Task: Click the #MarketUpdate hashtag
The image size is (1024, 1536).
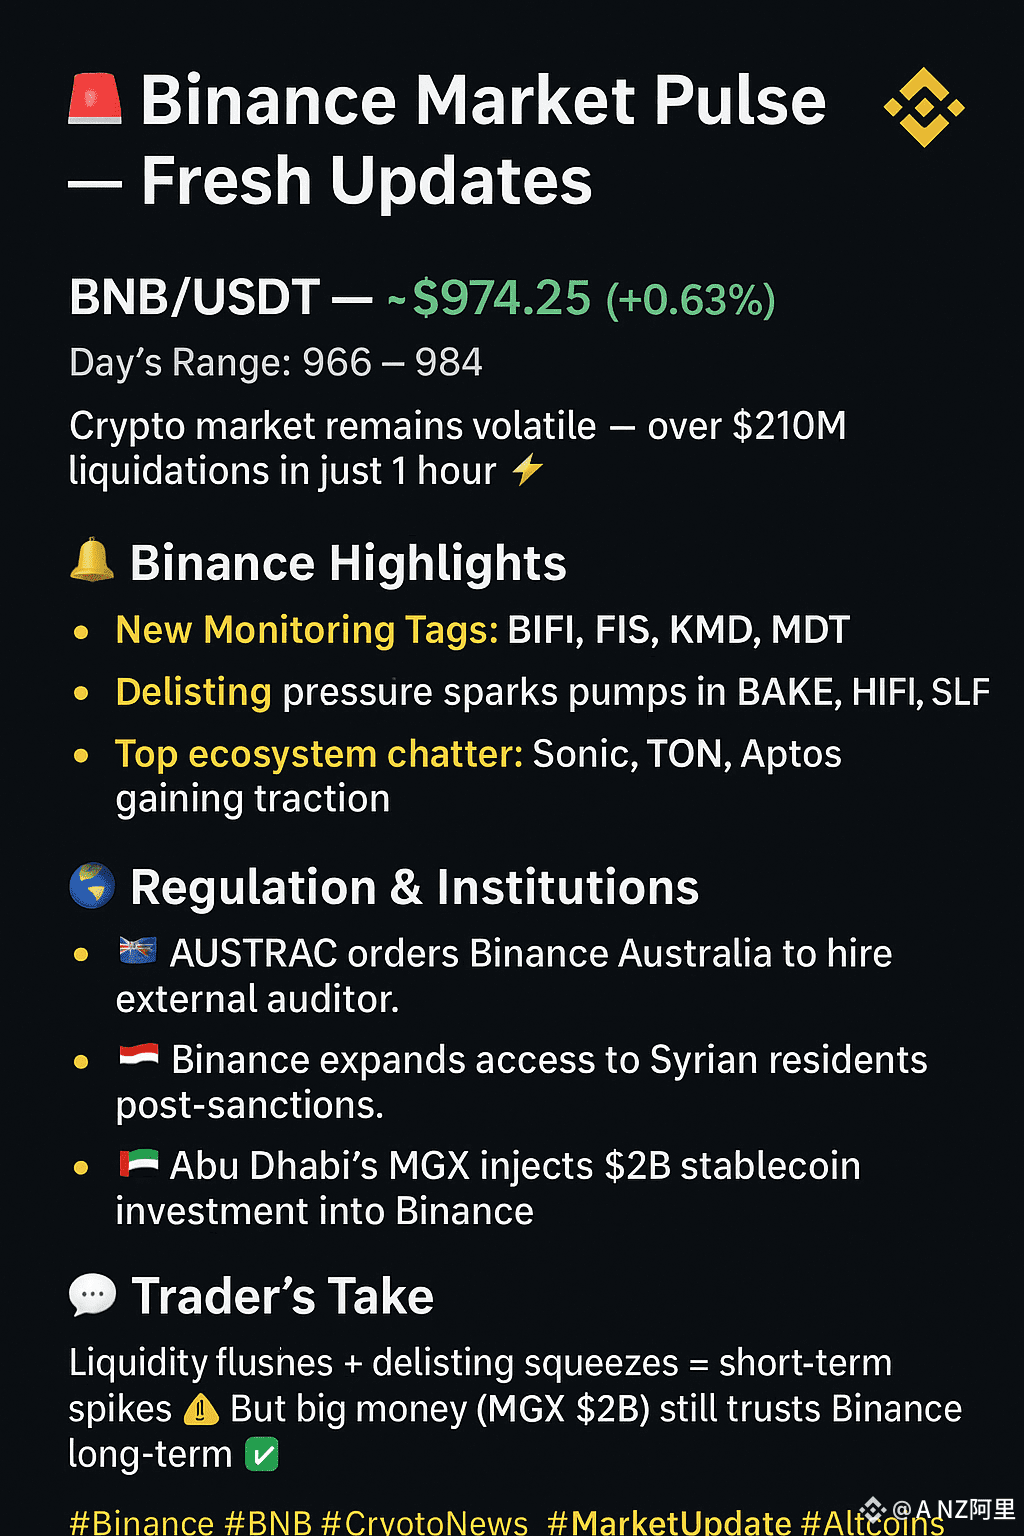Action: 670,1522
